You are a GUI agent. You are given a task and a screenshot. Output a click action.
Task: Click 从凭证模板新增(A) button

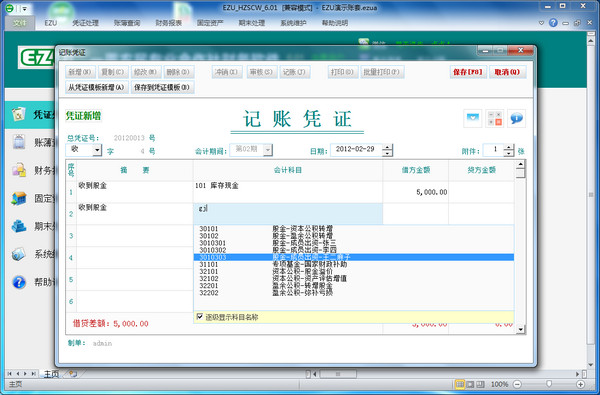pyautogui.click(x=96, y=87)
